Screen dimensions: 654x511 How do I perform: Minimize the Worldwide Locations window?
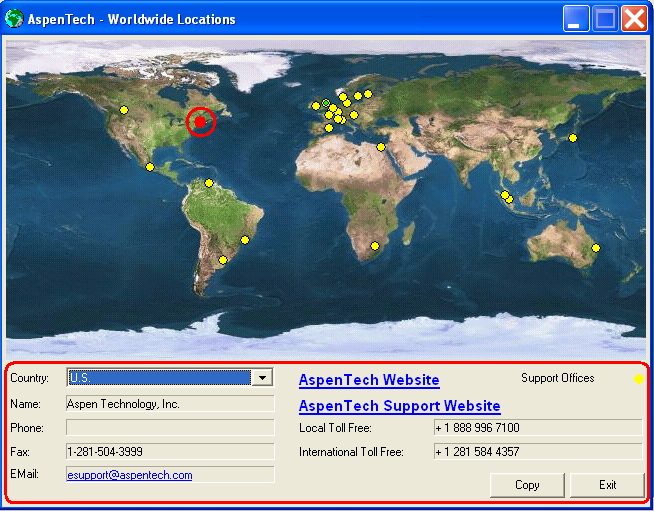[576, 19]
